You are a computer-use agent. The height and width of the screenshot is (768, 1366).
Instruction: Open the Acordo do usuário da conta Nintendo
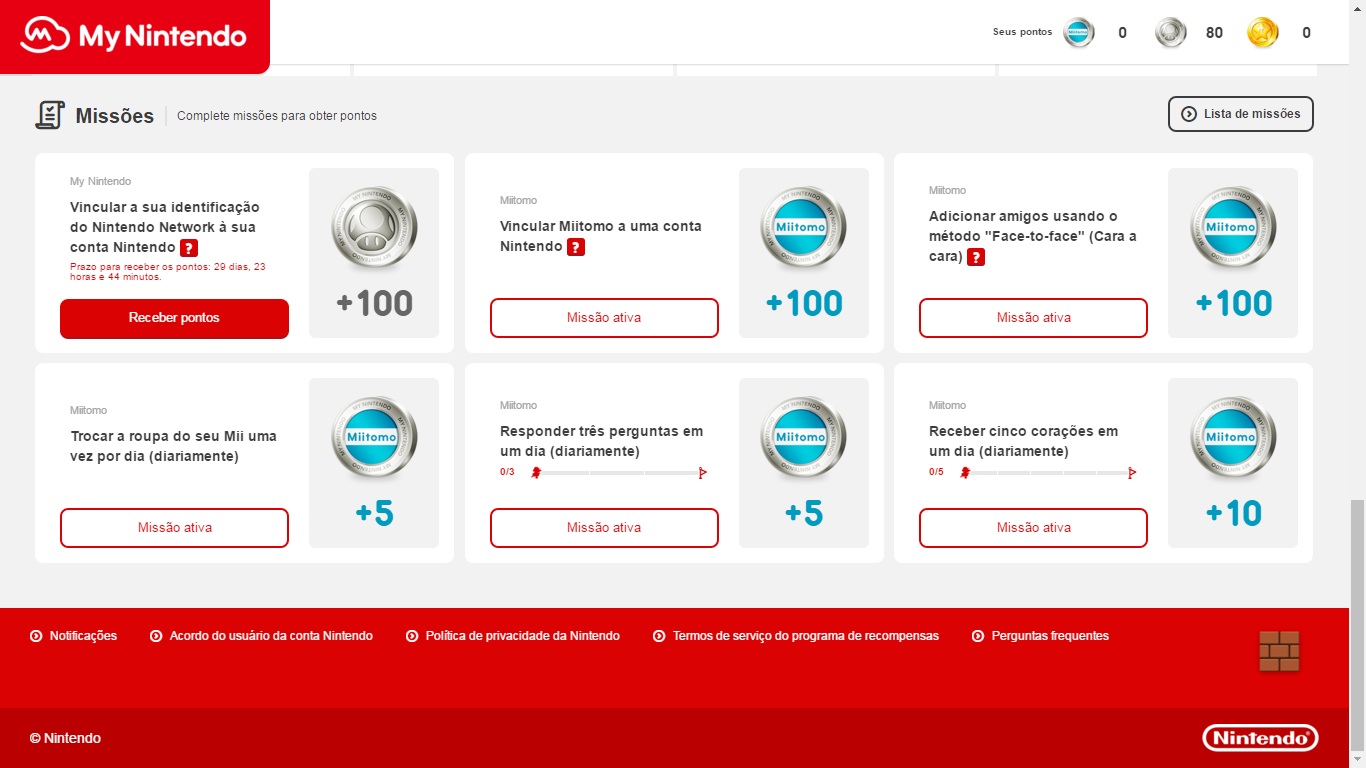click(261, 635)
